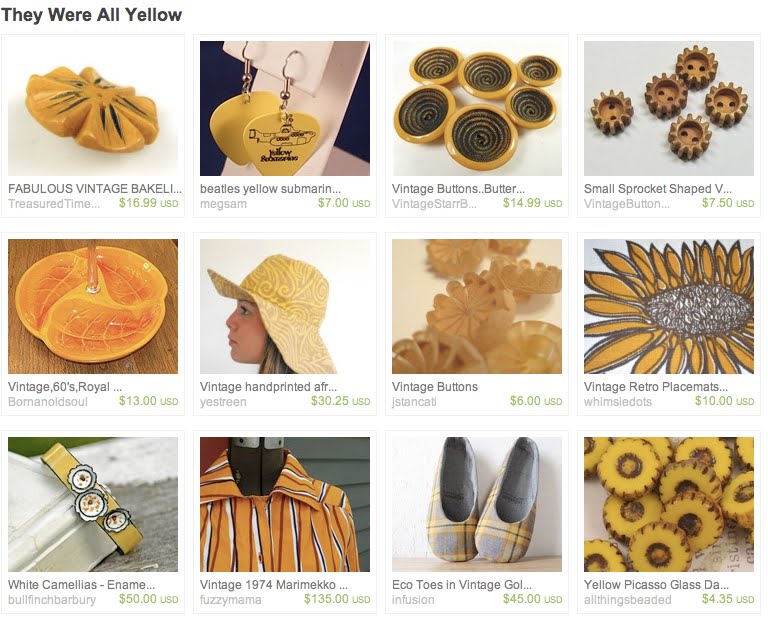
Task: Open the orange striped Marimekko shirt photo
Action: click(x=285, y=504)
